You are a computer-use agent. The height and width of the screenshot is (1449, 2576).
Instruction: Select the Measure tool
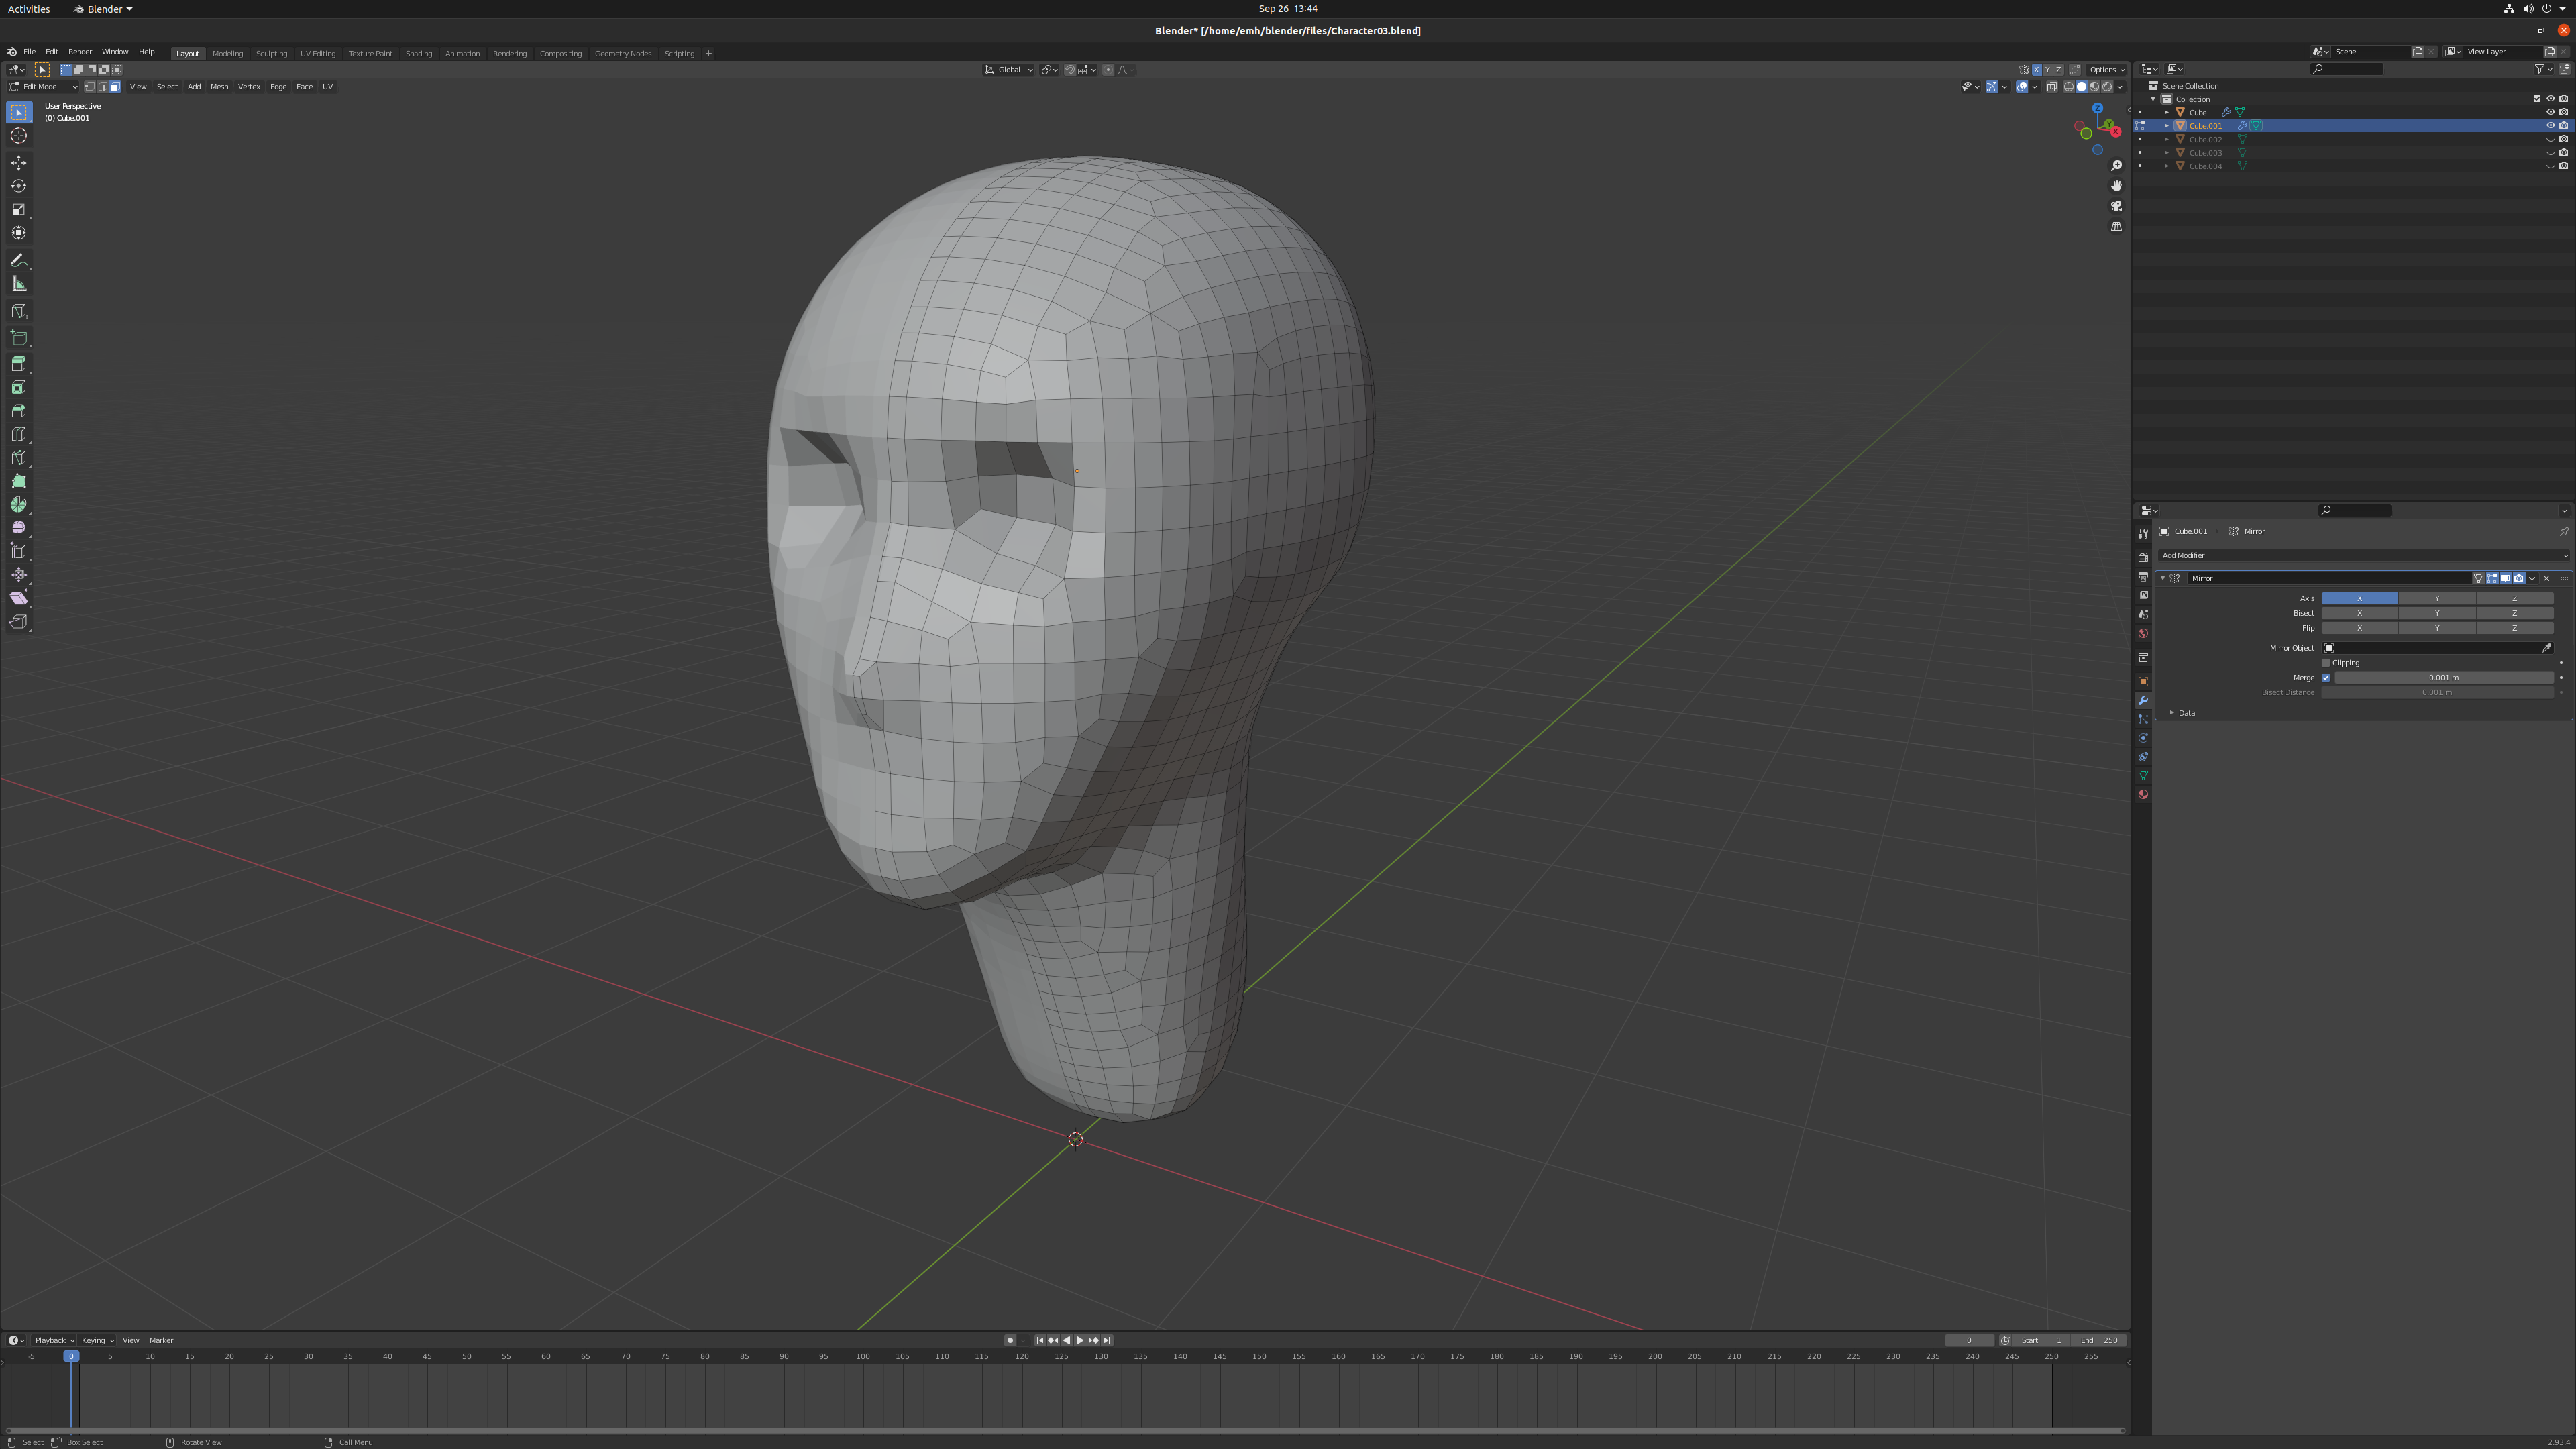19,284
